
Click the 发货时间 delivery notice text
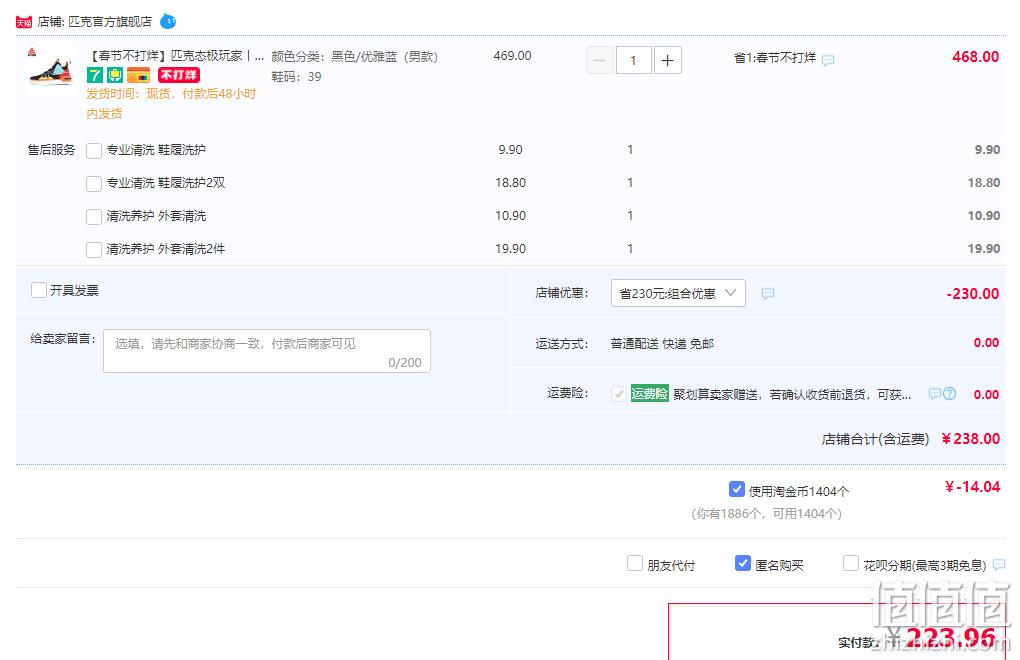(171, 103)
